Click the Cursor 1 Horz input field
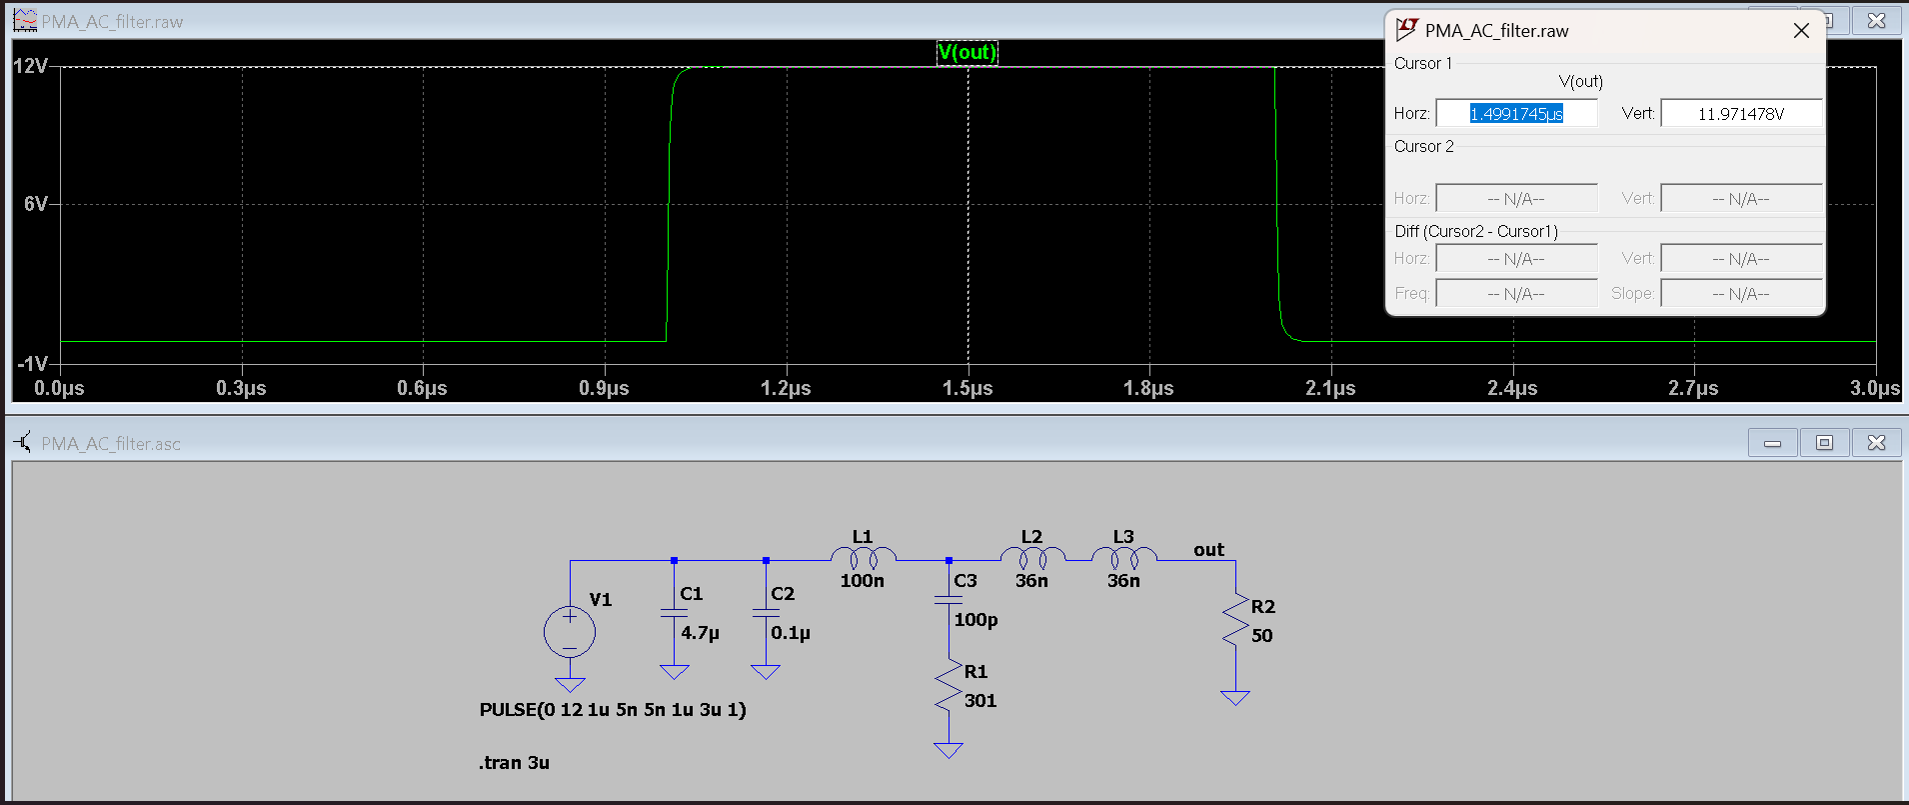The image size is (1909, 805). (1516, 113)
